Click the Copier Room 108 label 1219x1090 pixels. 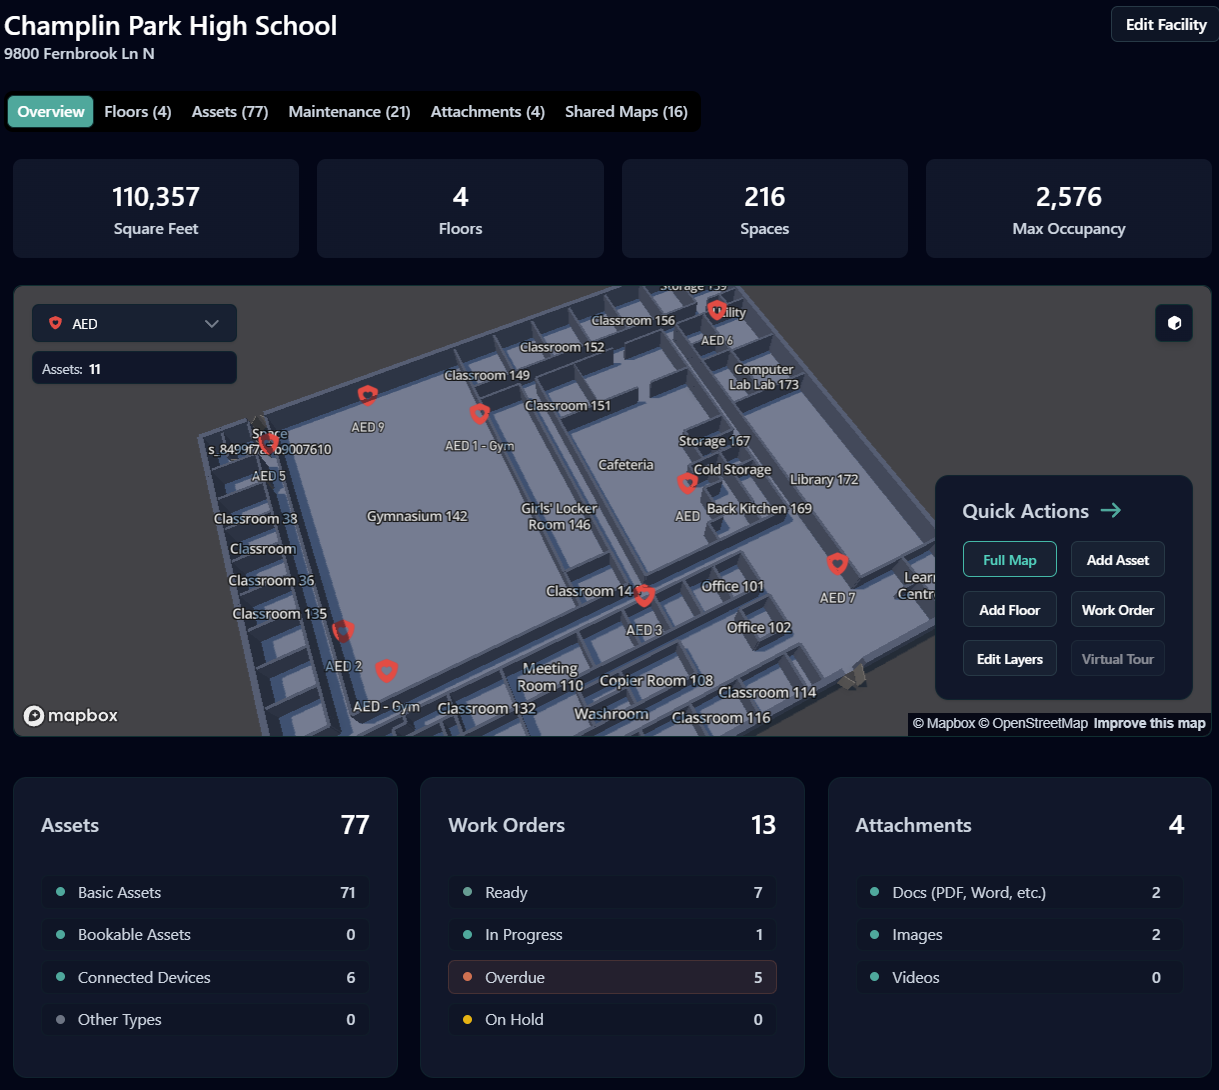click(656, 681)
